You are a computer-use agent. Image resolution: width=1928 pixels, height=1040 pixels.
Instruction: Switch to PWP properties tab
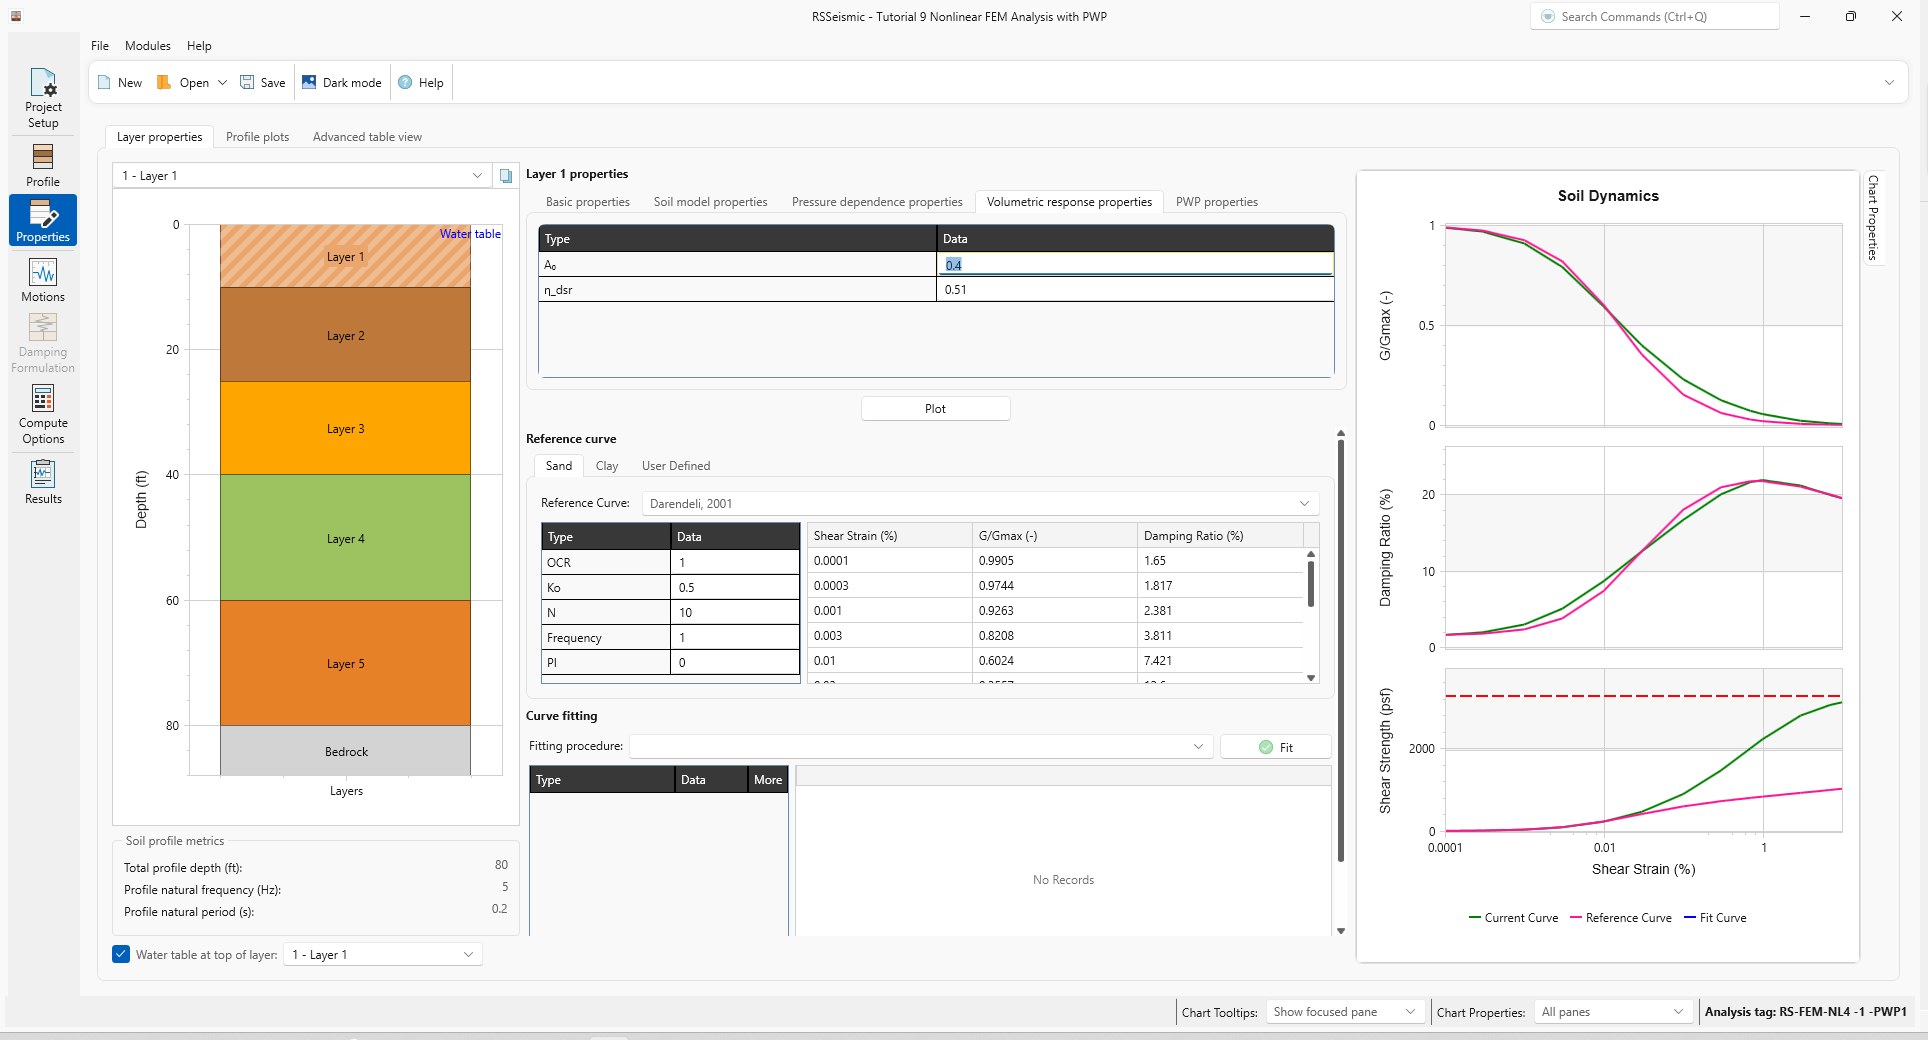pyautogui.click(x=1216, y=202)
